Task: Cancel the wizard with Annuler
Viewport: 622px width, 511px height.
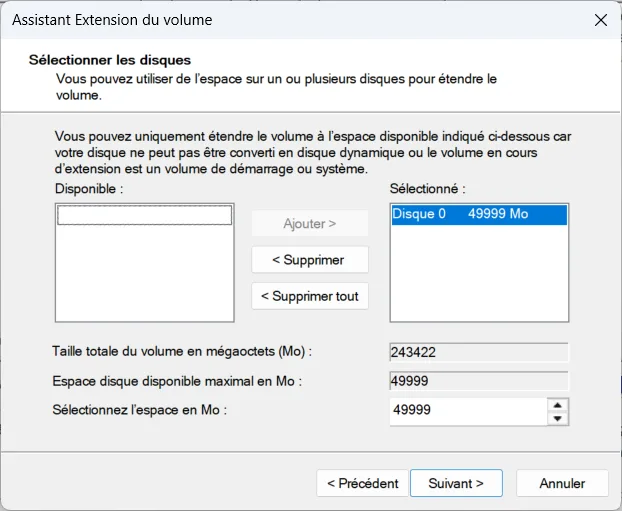Action: coord(562,483)
